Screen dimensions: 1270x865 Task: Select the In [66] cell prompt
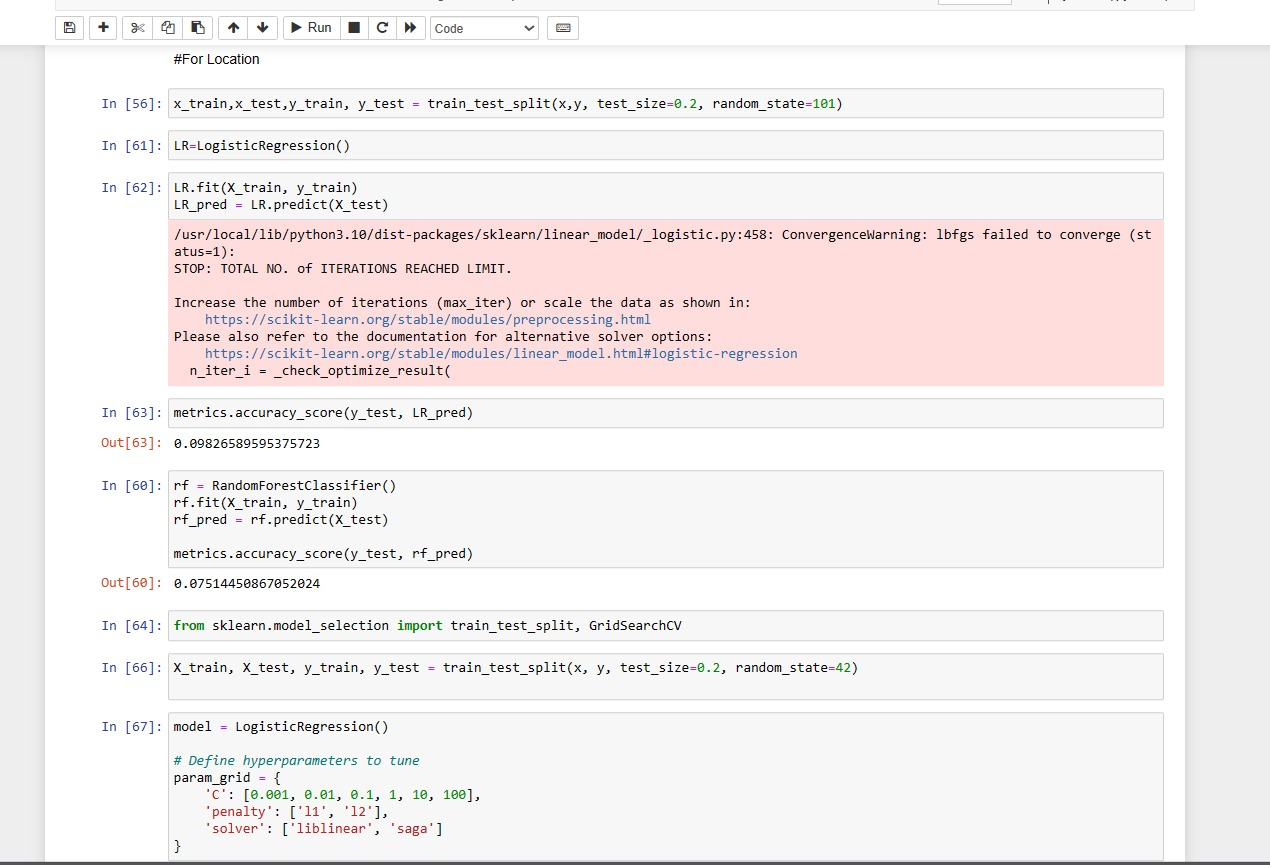click(132, 668)
